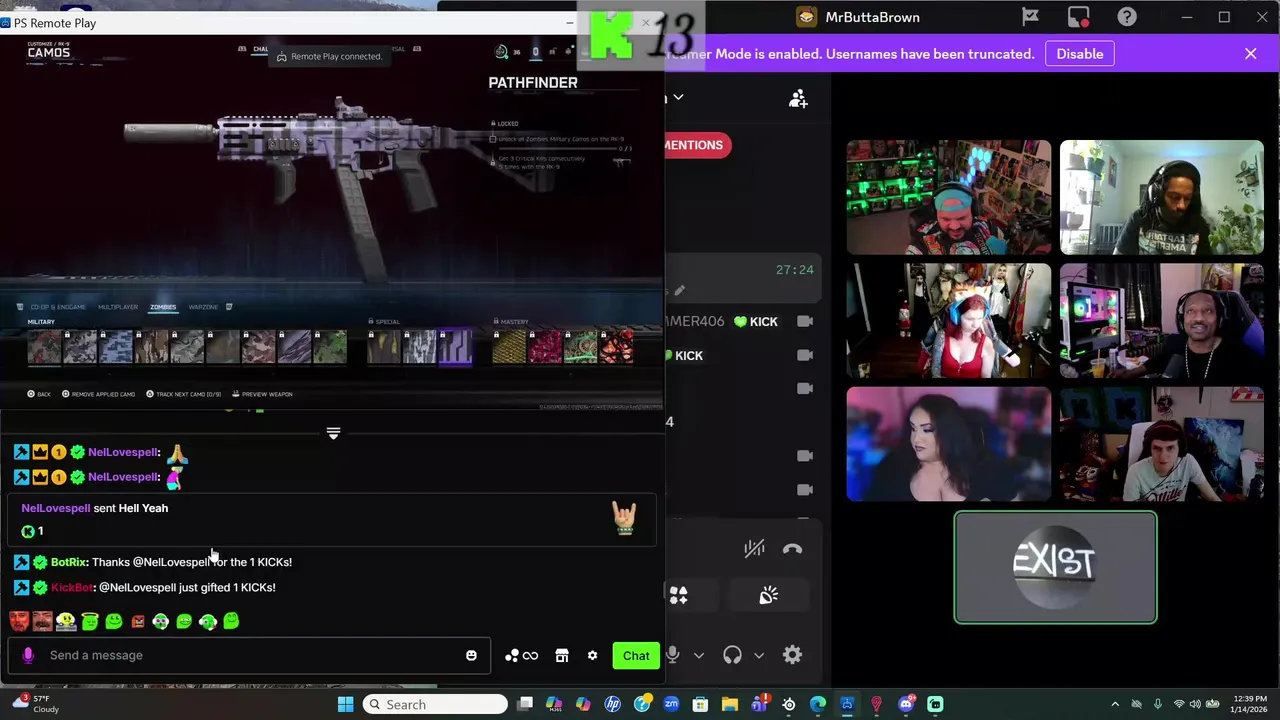The width and height of the screenshot is (1280, 720).
Task: Select the video tile of the red-haired streamer
Action: click(x=949, y=321)
